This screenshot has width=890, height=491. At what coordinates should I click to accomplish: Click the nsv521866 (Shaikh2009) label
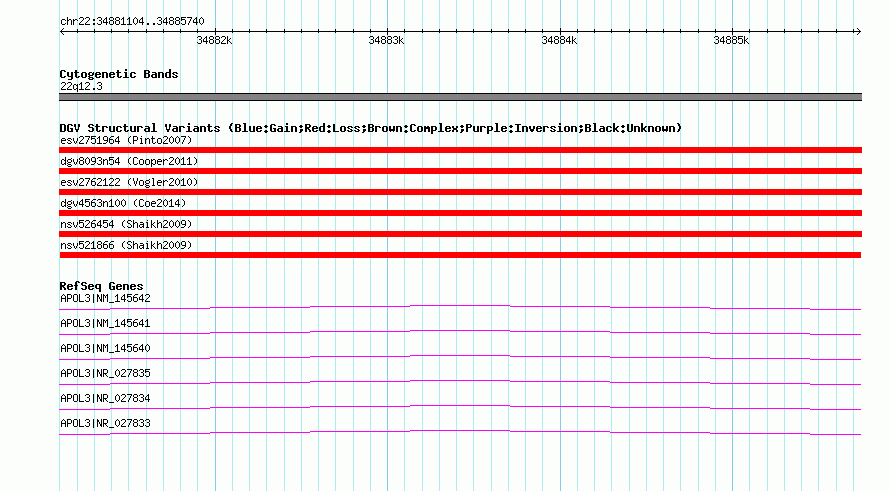pyautogui.click(x=126, y=245)
